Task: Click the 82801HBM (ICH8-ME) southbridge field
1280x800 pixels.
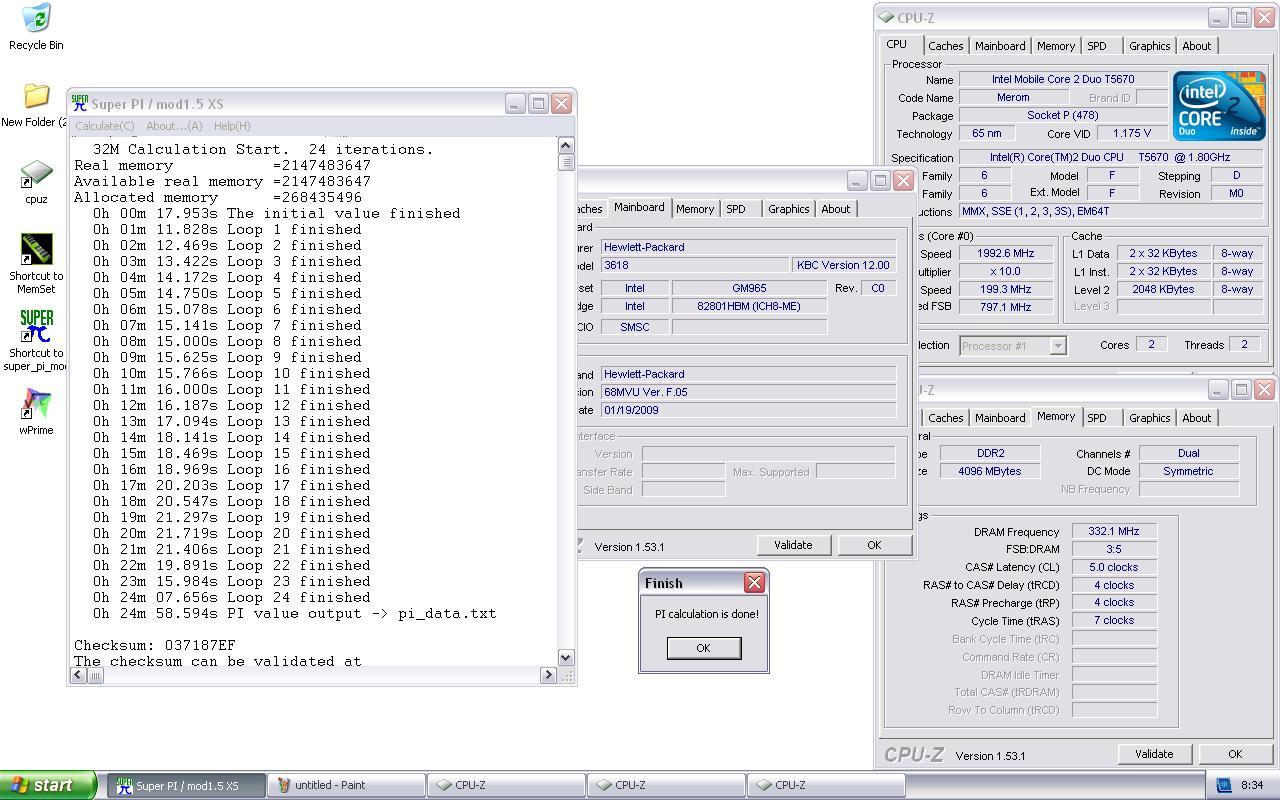Action: click(749, 306)
